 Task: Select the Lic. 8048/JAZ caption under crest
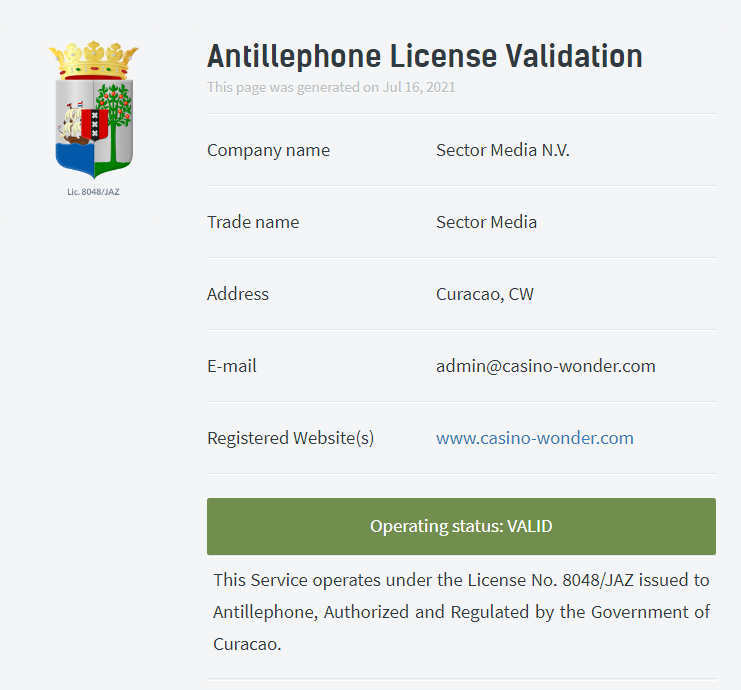pos(93,192)
